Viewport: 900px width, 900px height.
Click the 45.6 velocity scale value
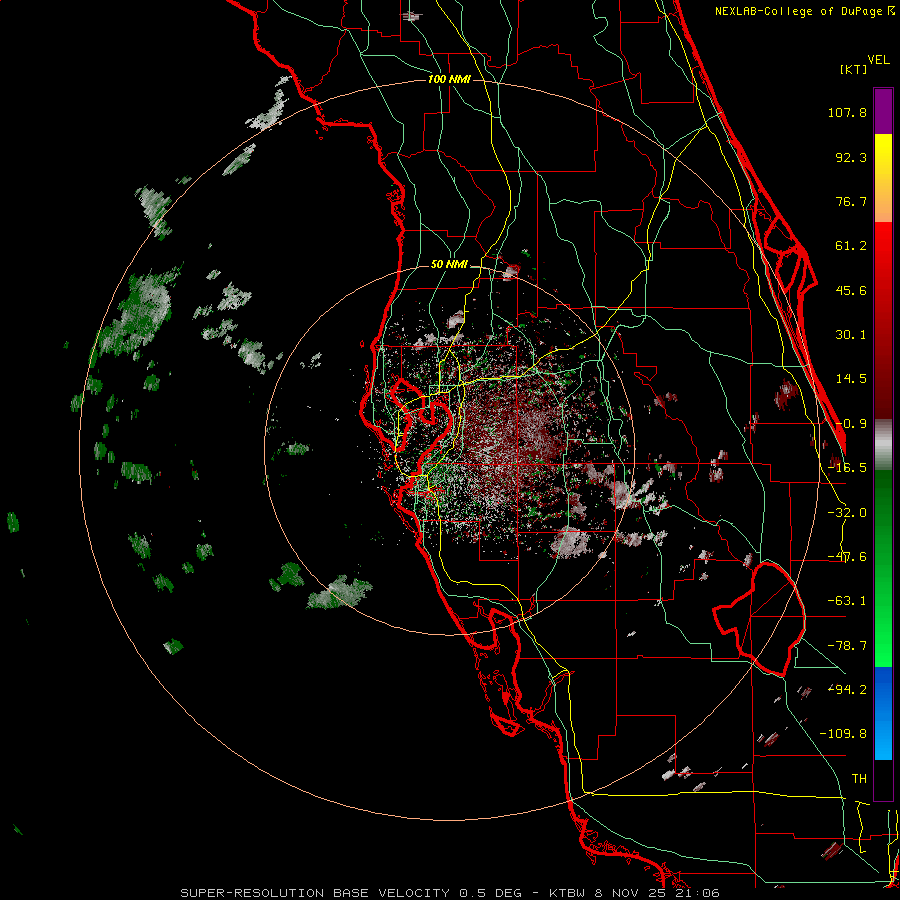pyautogui.click(x=851, y=290)
